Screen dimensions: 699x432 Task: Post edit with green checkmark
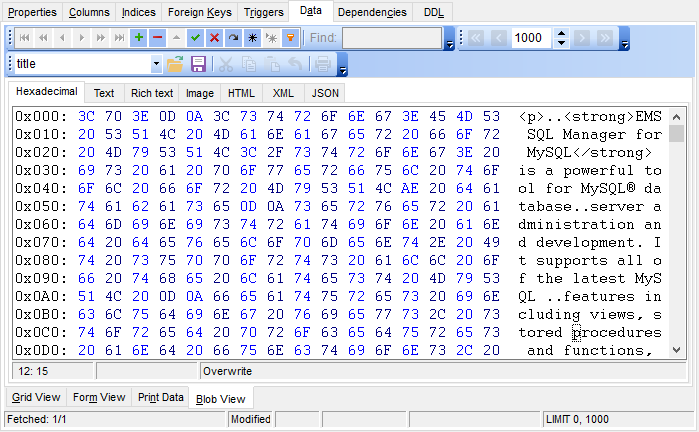(195, 38)
